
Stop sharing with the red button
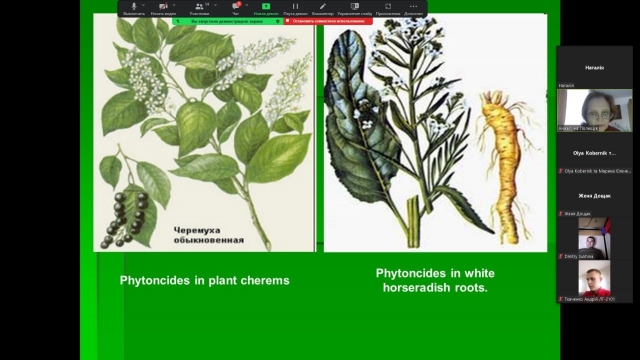coord(328,21)
